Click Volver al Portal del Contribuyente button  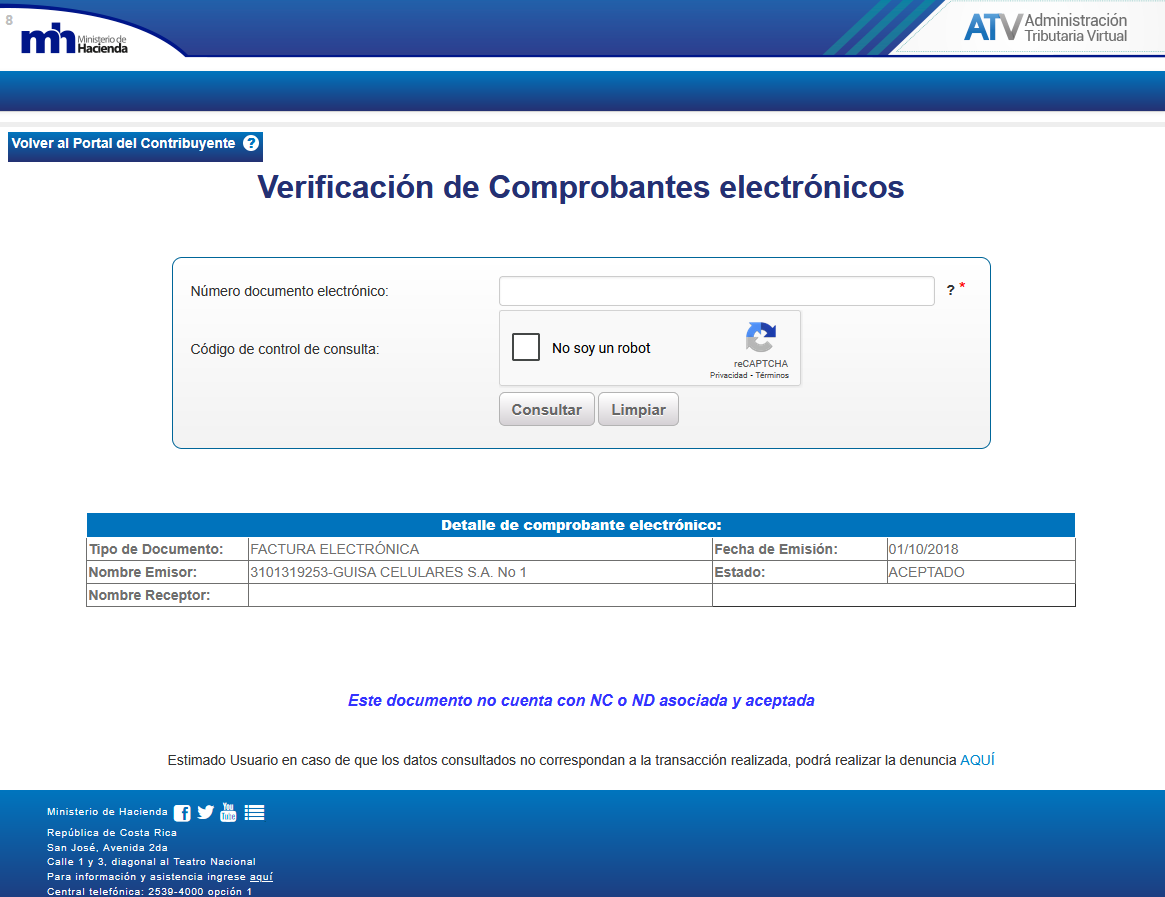pos(135,146)
